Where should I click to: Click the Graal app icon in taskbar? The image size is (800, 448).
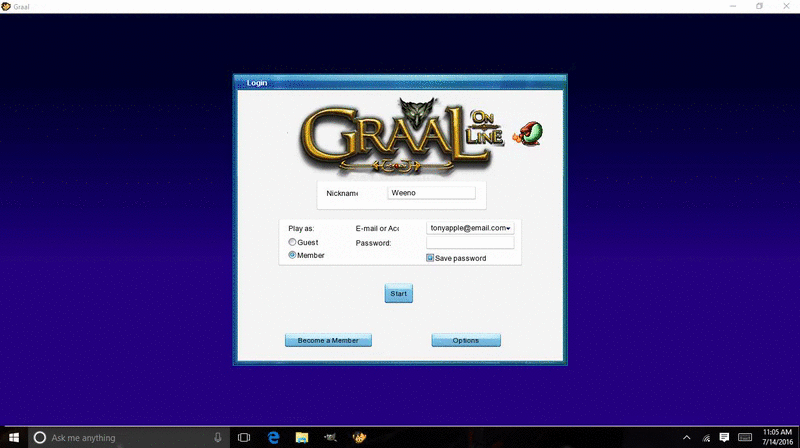tap(359, 437)
